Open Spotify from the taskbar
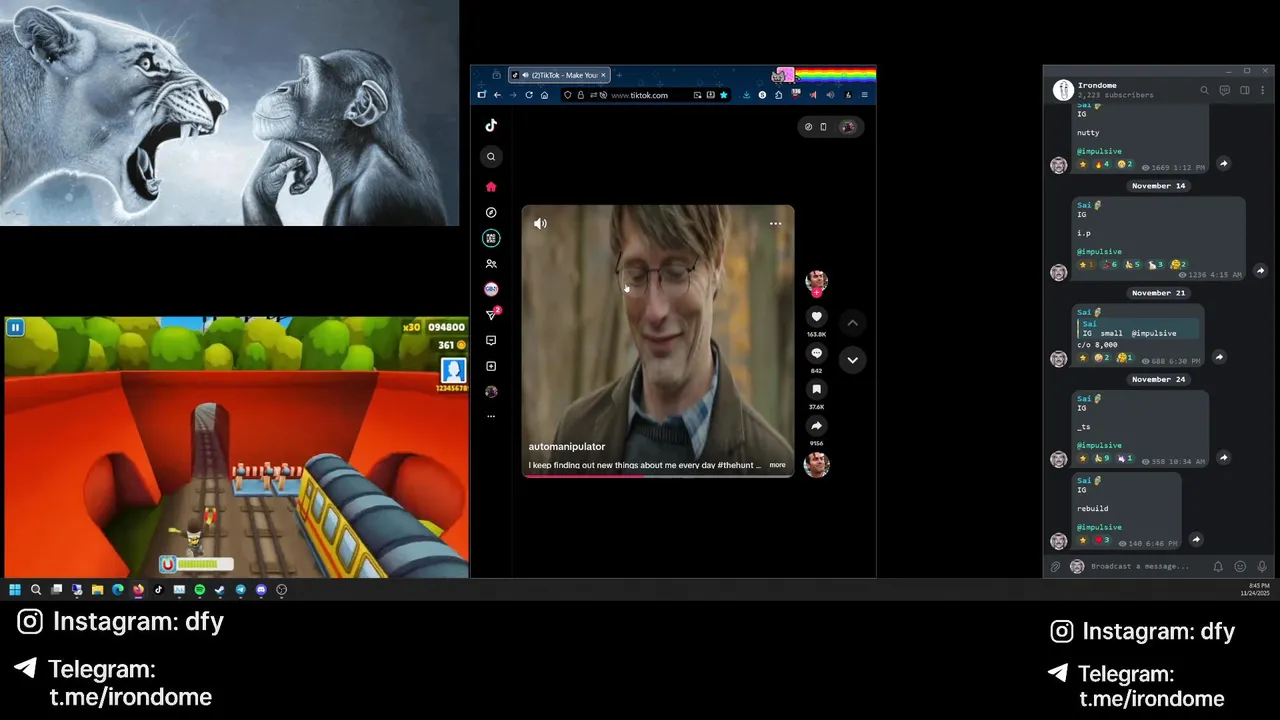Screen dimensions: 1280x720 click(199, 590)
